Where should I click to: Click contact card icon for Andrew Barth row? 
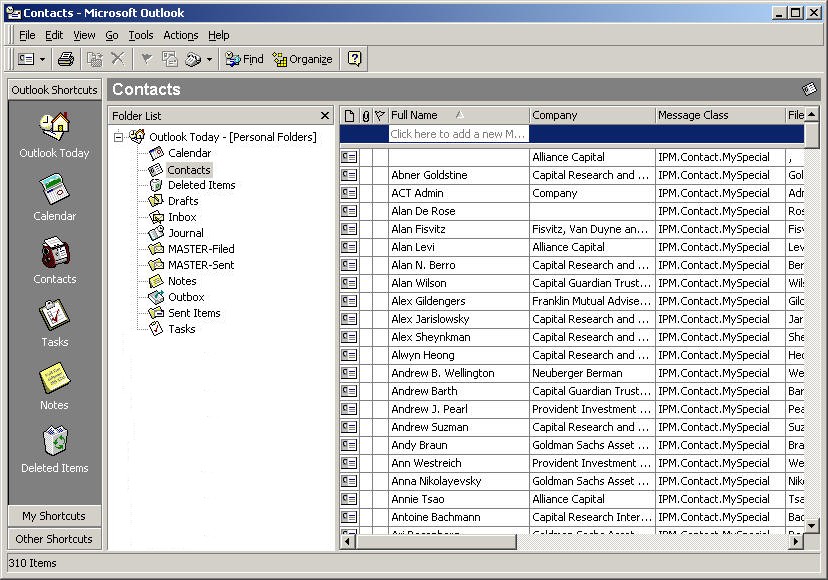[349, 391]
